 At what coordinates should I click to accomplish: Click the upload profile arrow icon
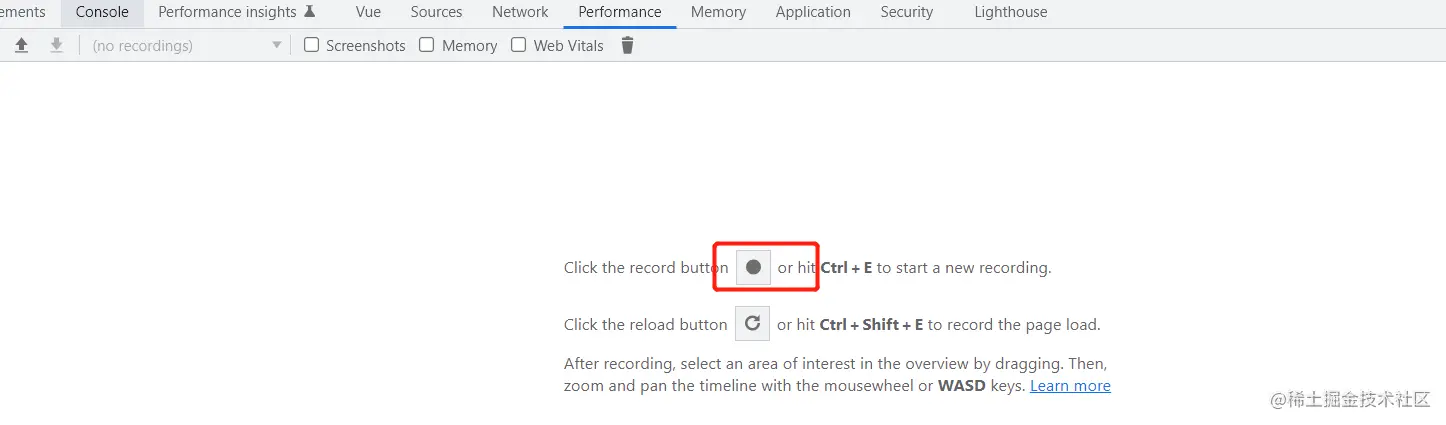pos(21,45)
